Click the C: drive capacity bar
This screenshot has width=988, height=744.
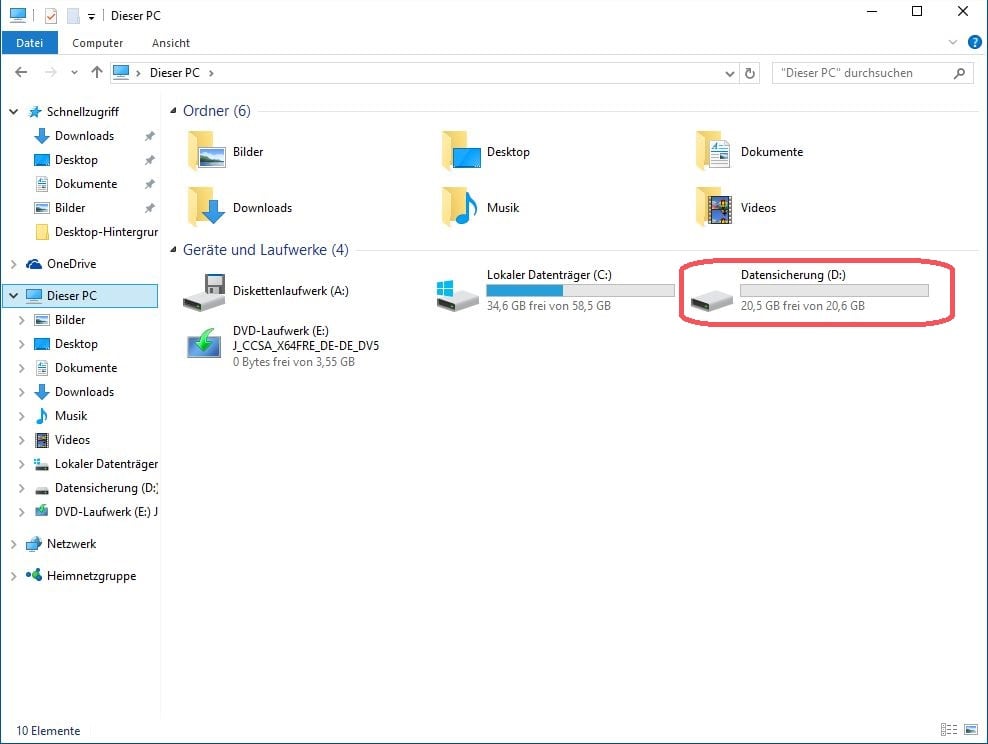click(578, 291)
